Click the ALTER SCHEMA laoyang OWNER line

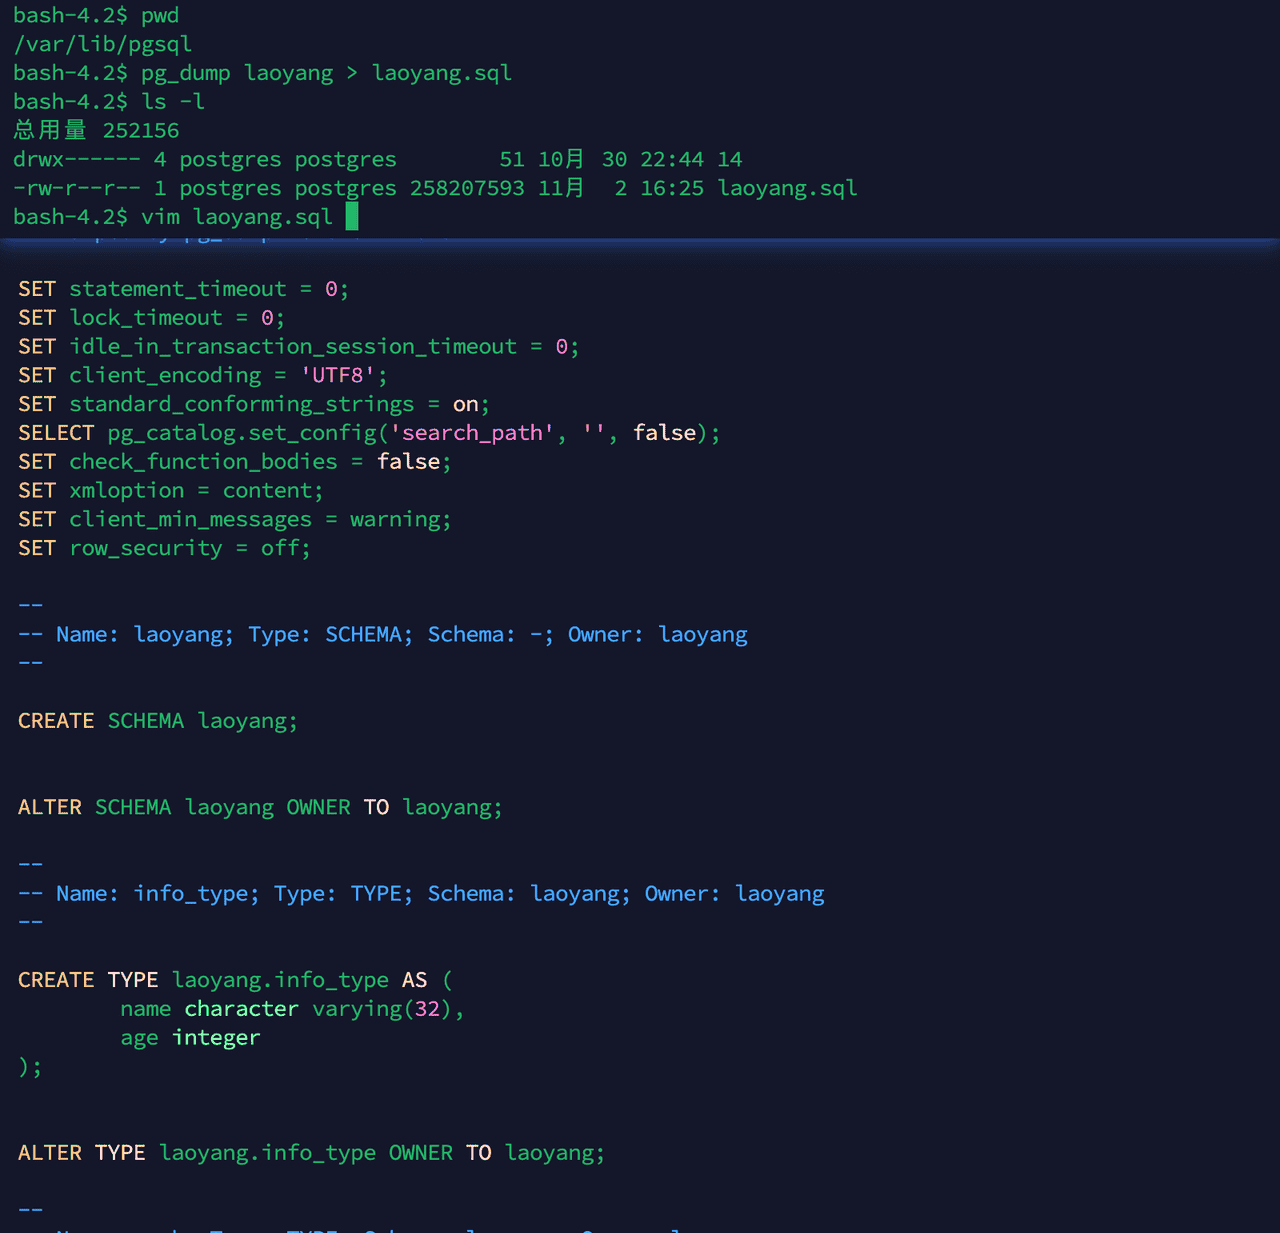pyautogui.click(x=260, y=807)
